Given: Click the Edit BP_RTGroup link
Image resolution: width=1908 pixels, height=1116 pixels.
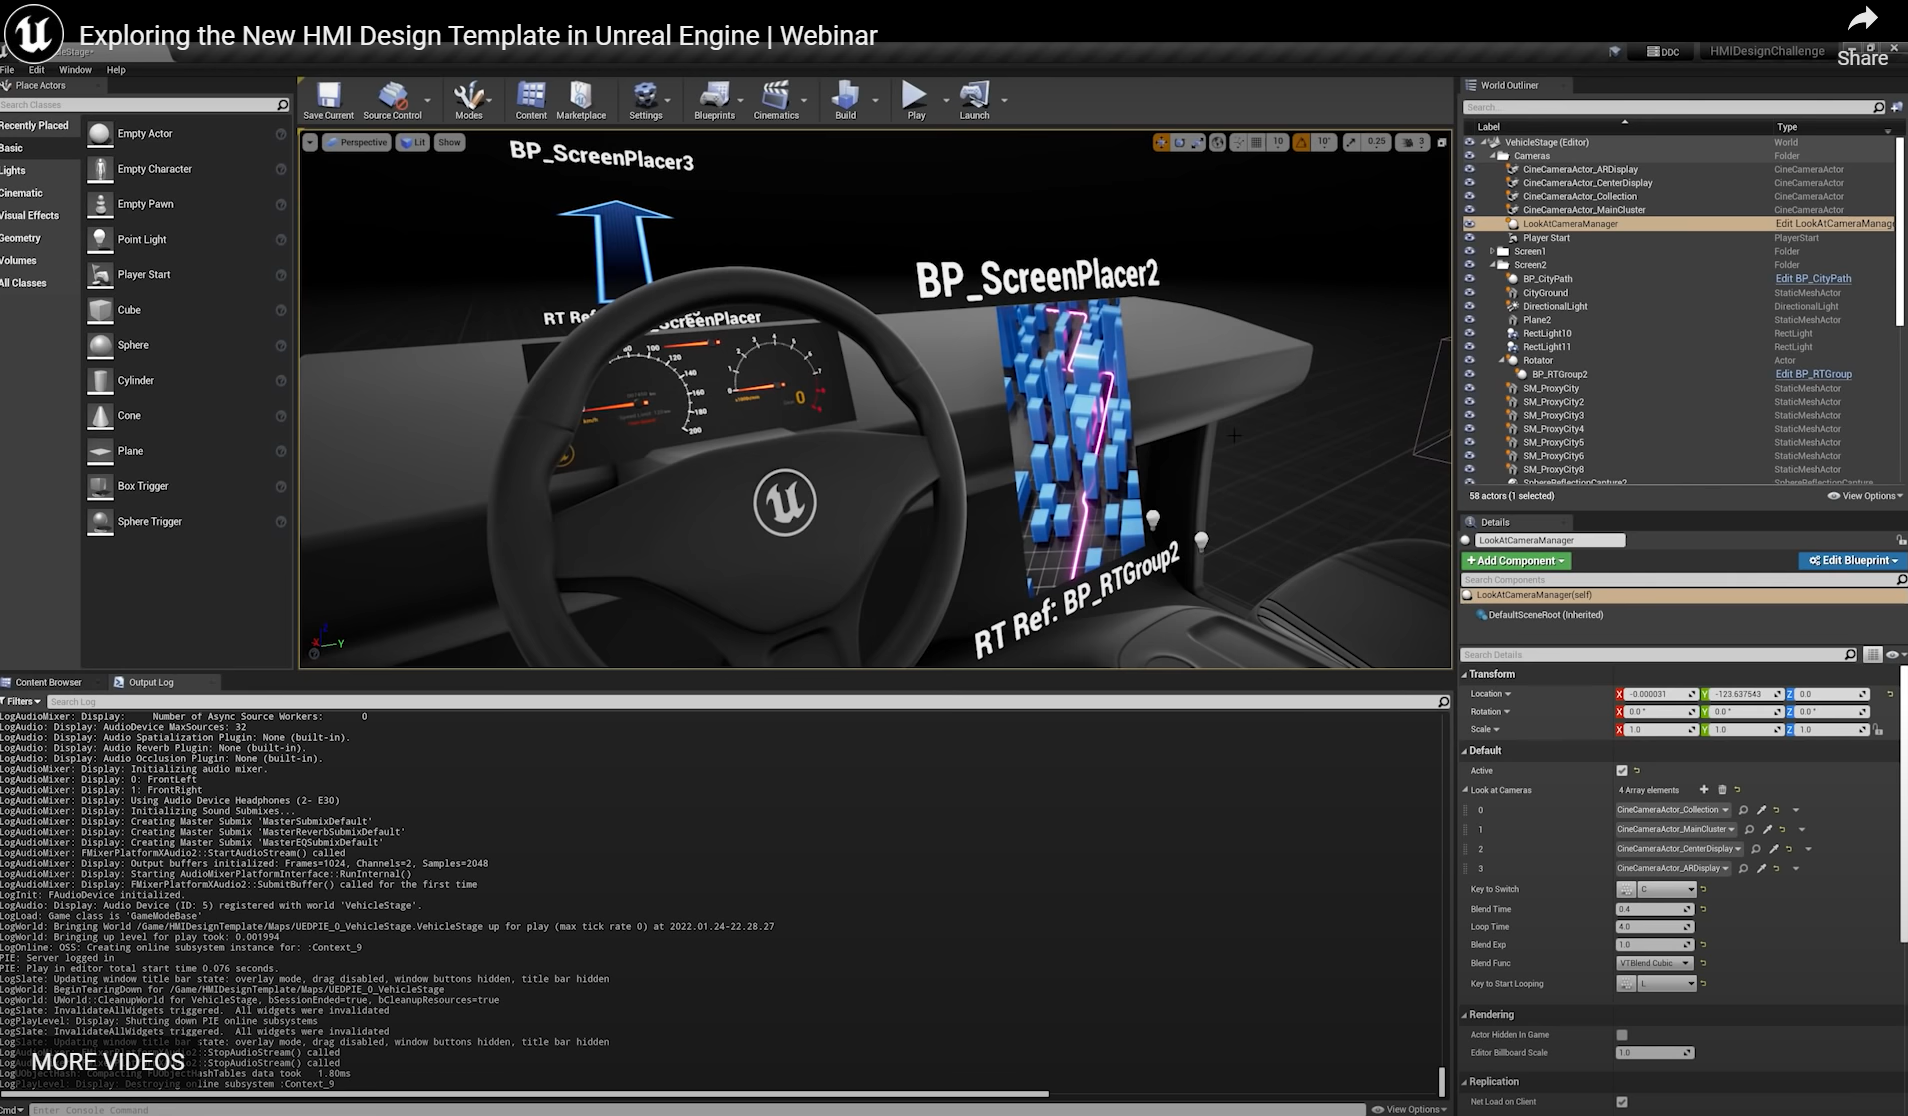Looking at the screenshot, I should pos(1813,375).
